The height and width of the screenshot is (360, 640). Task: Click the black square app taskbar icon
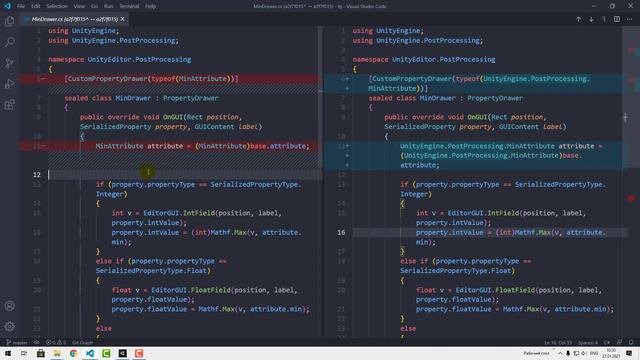(122, 353)
